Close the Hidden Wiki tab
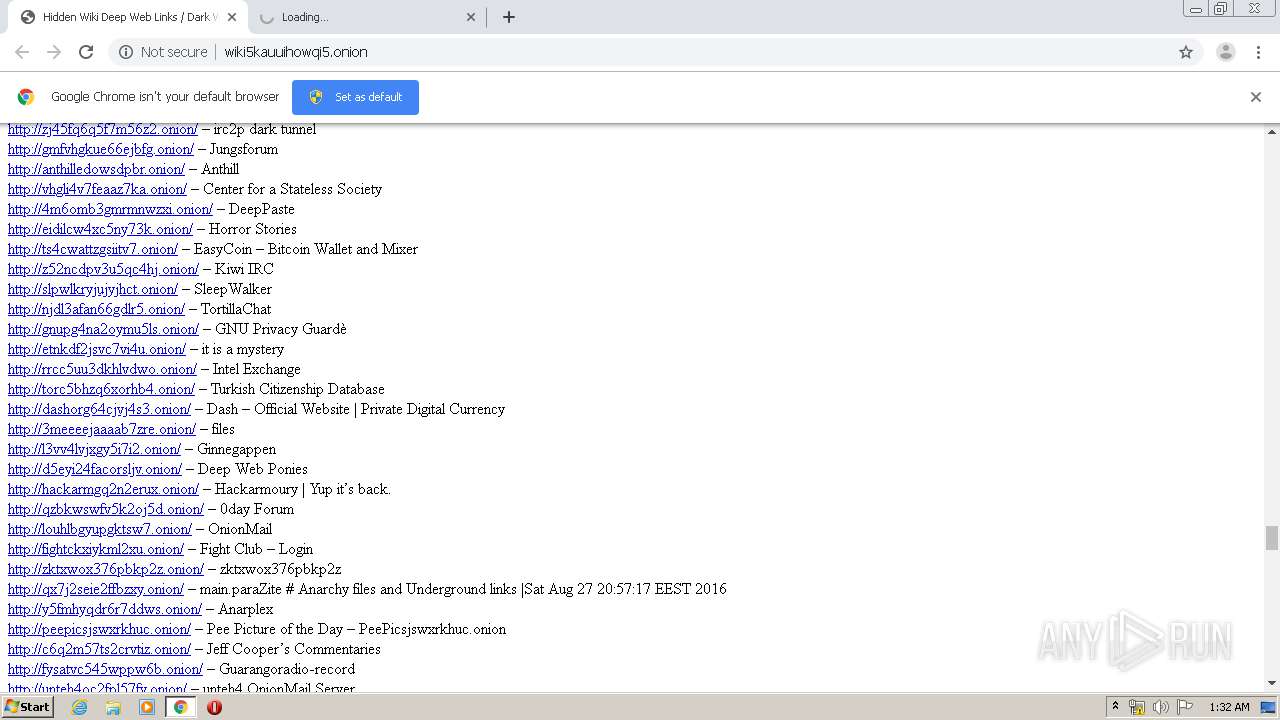 (232, 17)
